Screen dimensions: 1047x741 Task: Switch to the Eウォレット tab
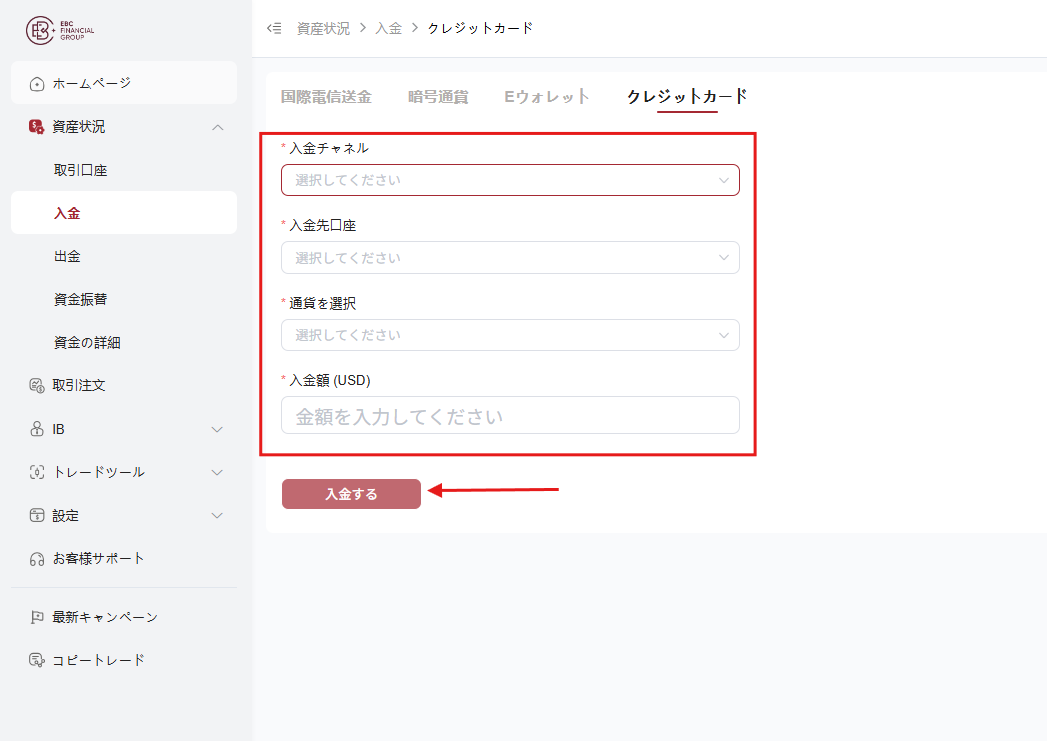point(546,97)
